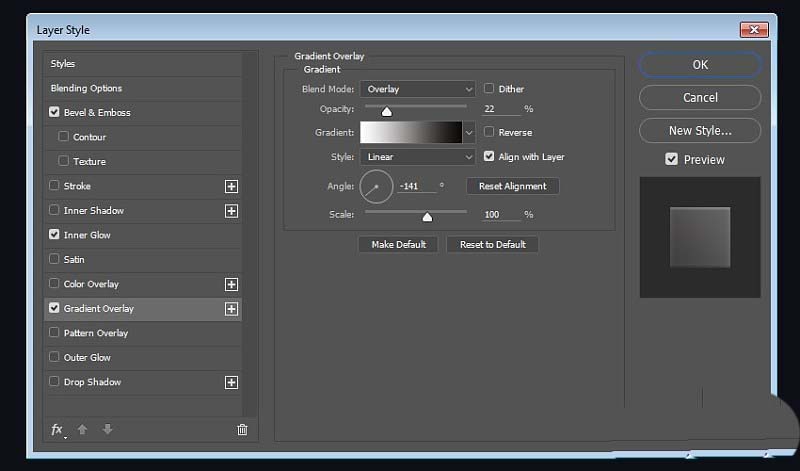Open the gradient editor swatch
The height and width of the screenshot is (471, 800).
(411, 133)
